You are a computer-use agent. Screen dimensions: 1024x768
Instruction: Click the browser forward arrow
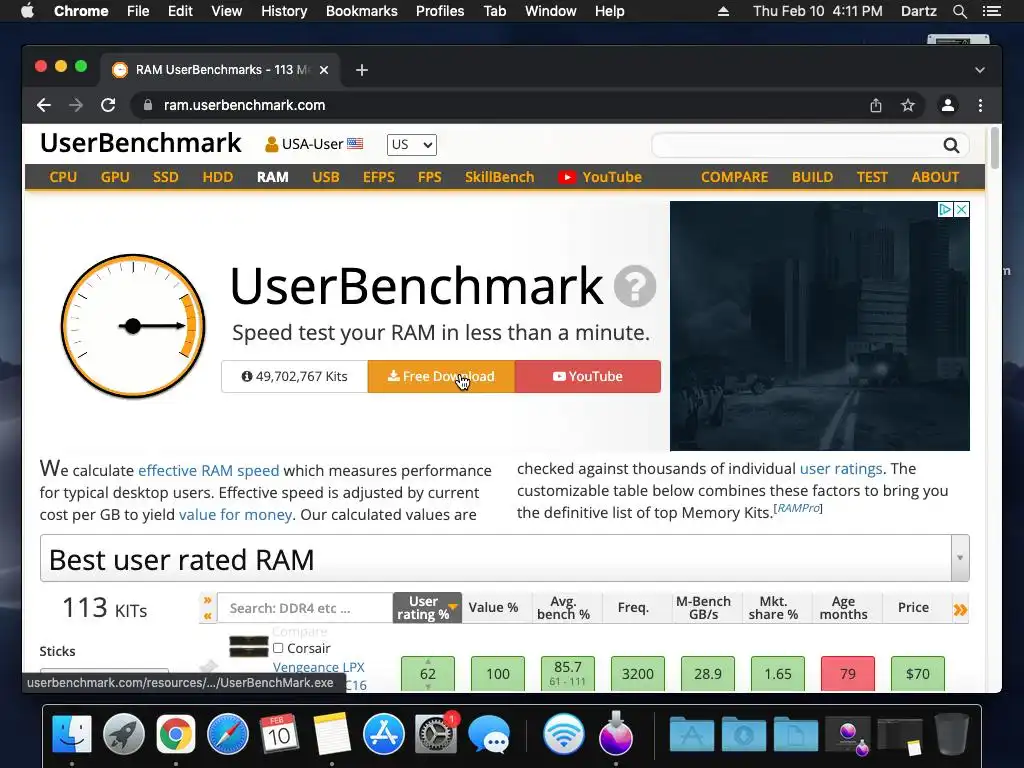tap(76, 105)
